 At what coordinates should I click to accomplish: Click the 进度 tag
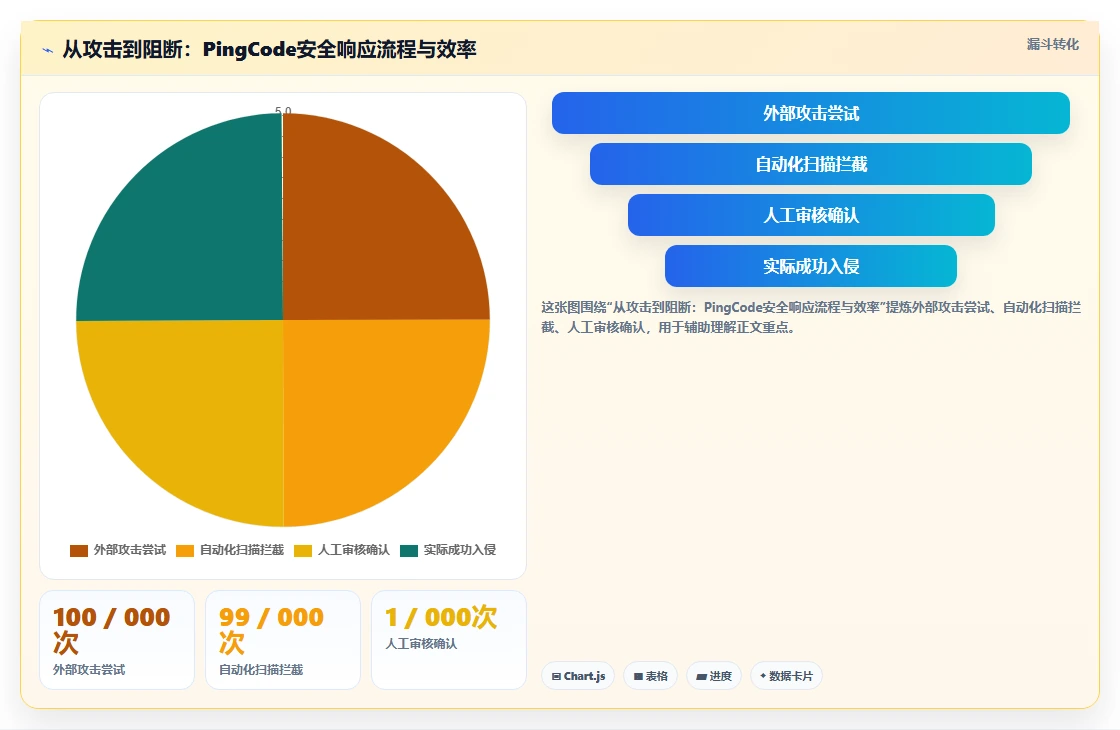pyautogui.click(x=714, y=676)
